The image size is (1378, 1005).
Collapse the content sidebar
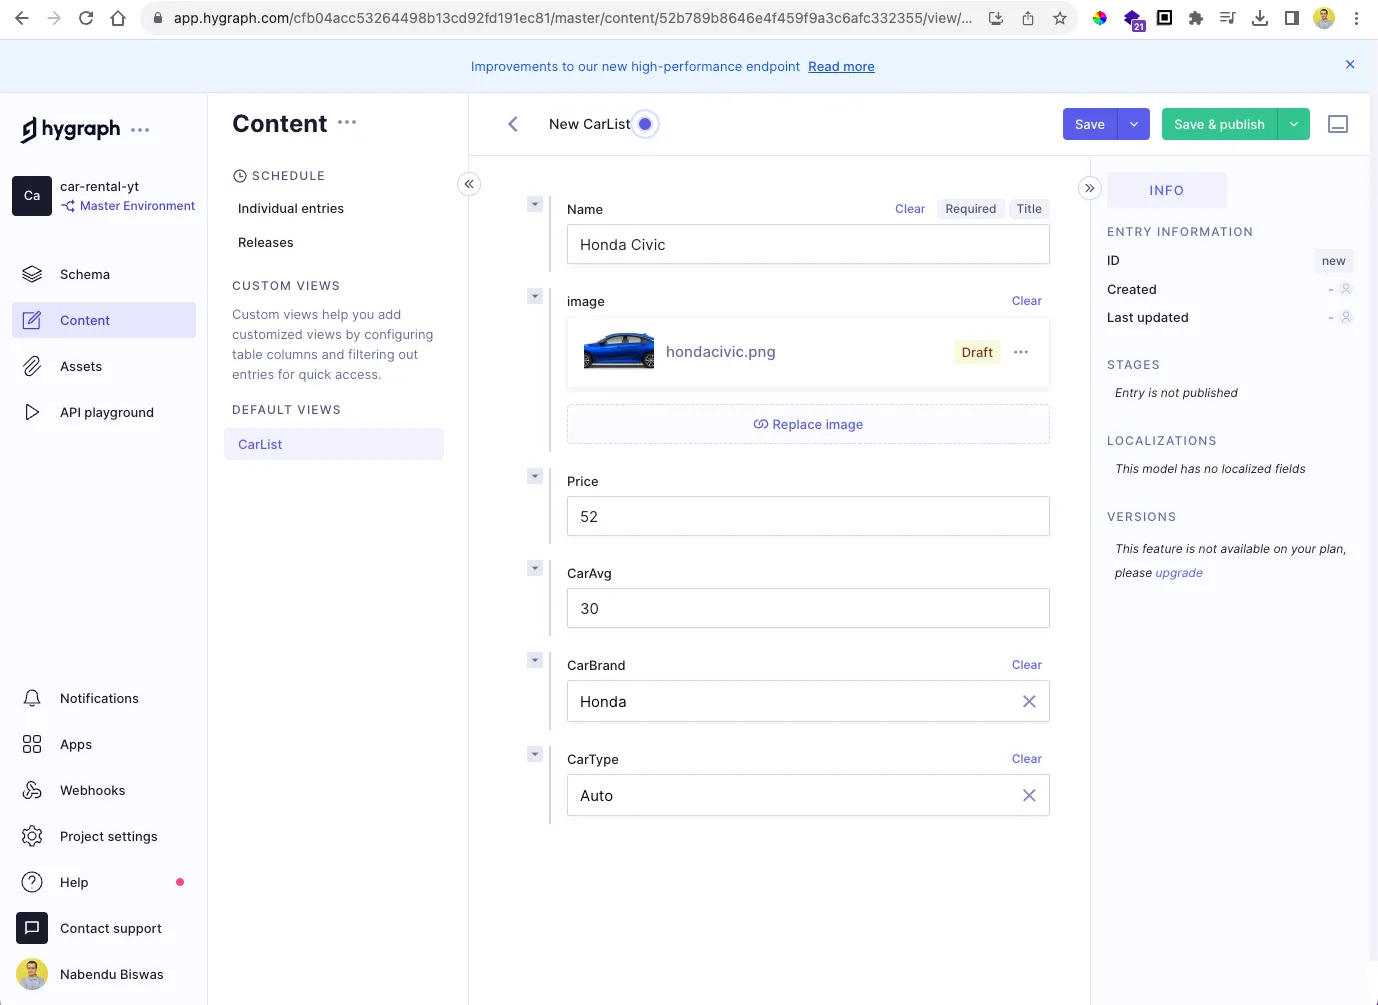click(469, 184)
